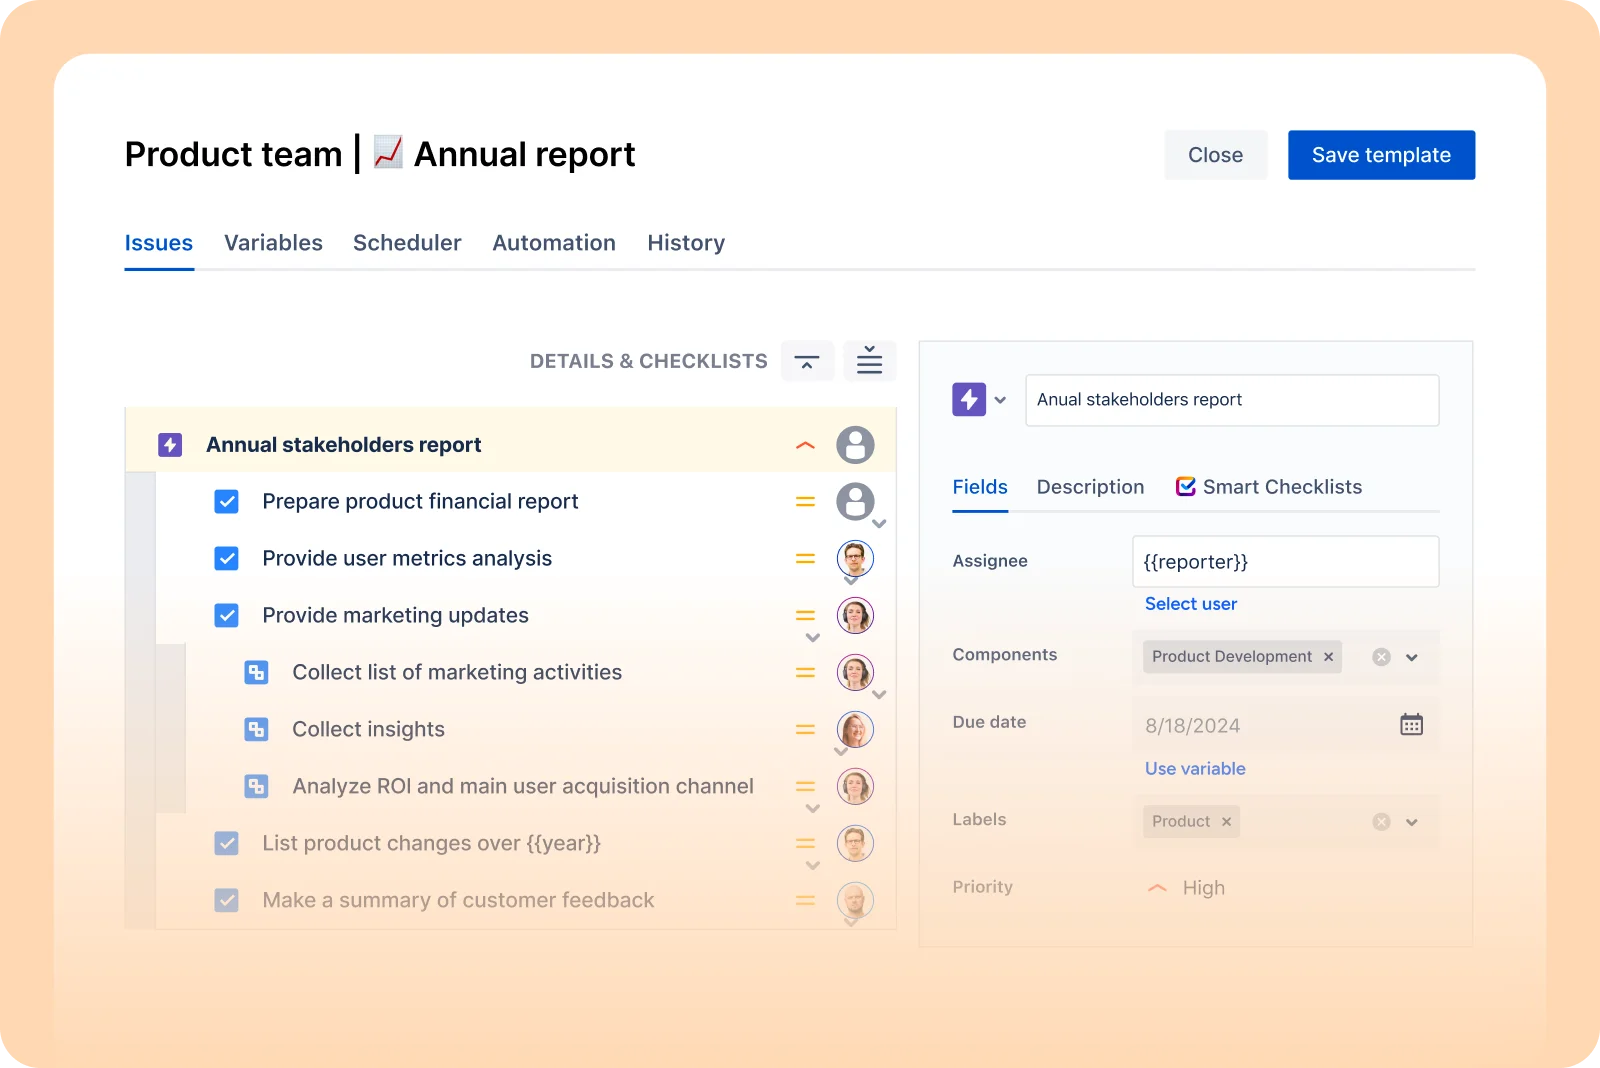Image resolution: width=1600 pixels, height=1068 pixels.
Task: View the History tab
Action: click(686, 243)
